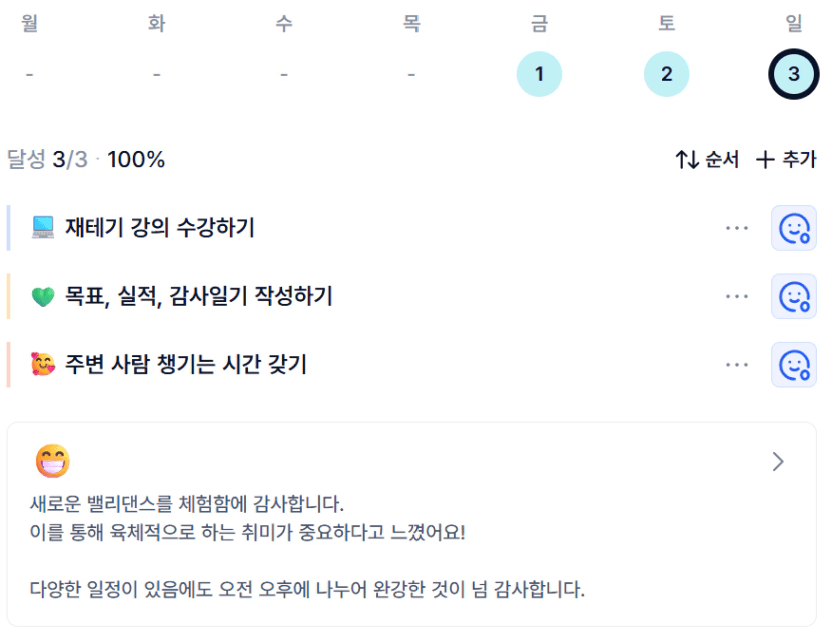Select highlighted day 3 under 일
This screenshot has width=832, height=642.
(793, 74)
